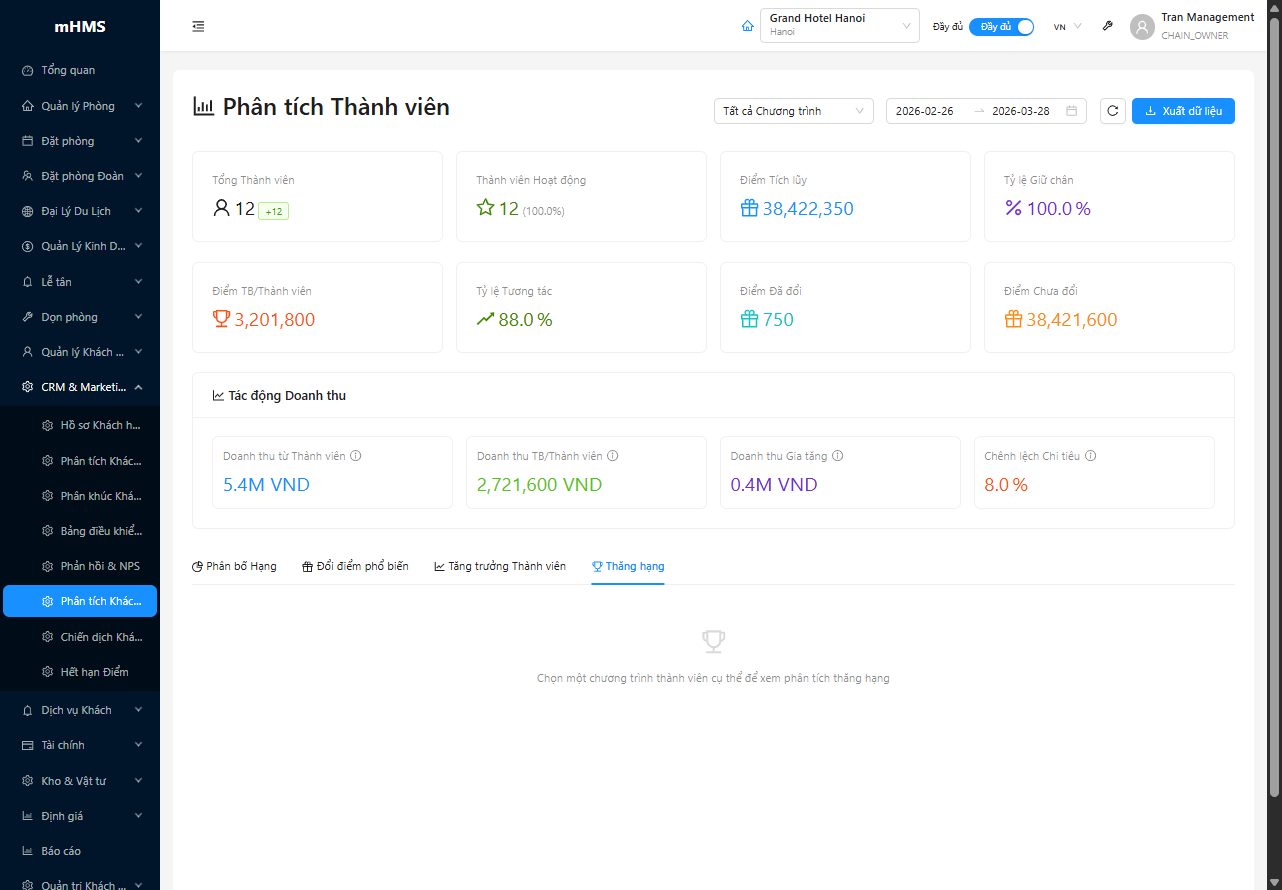Open the Tăng trưởng Thành viên tab

tap(499, 565)
